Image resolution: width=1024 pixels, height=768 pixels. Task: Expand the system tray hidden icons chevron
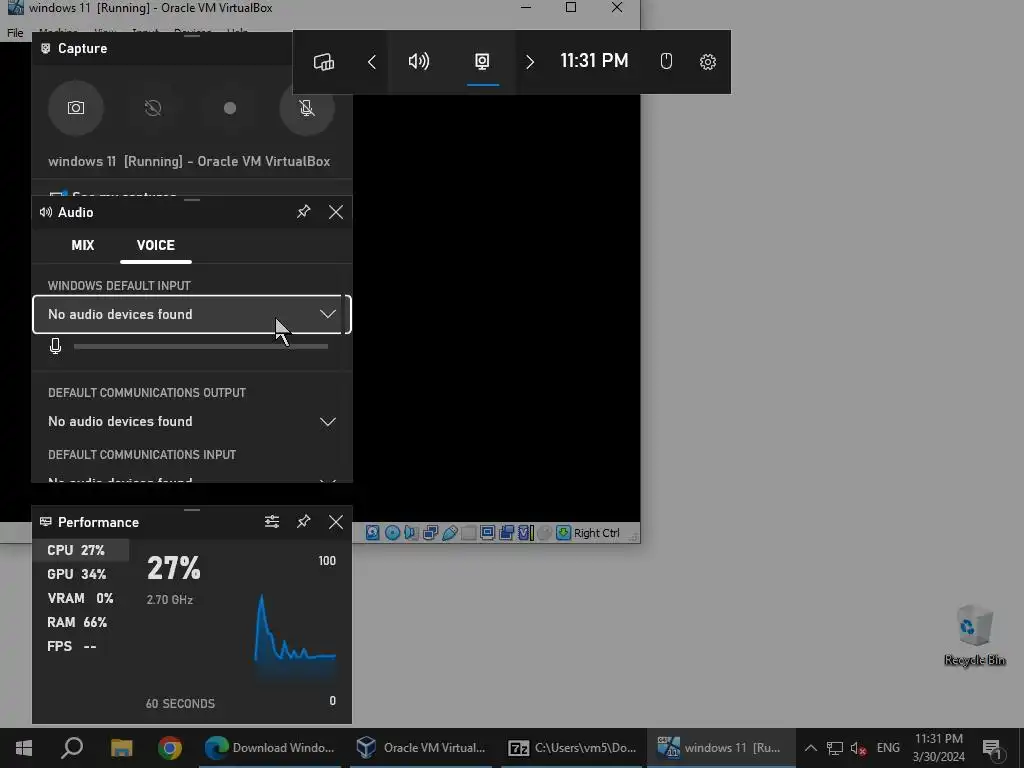pyautogui.click(x=810, y=748)
